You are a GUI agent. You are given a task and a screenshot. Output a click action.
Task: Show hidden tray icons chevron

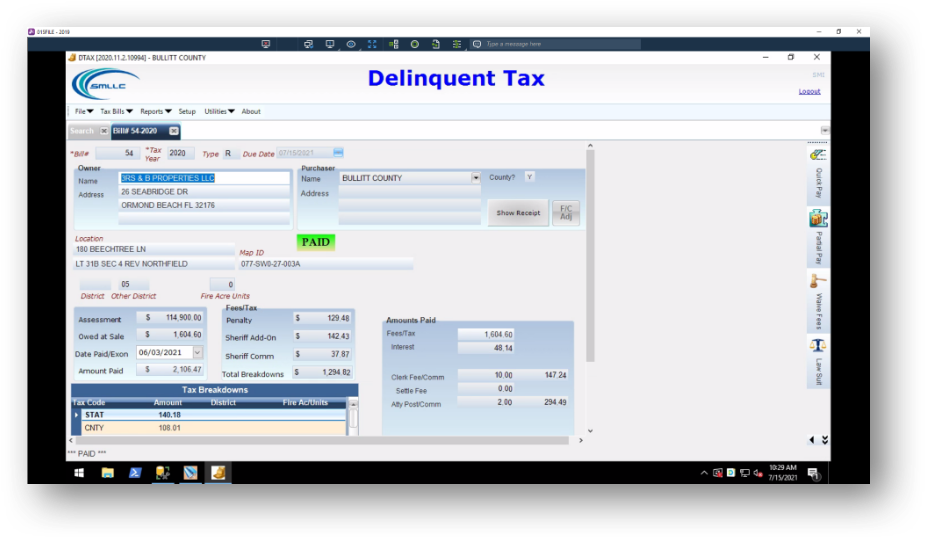coord(704,473)
